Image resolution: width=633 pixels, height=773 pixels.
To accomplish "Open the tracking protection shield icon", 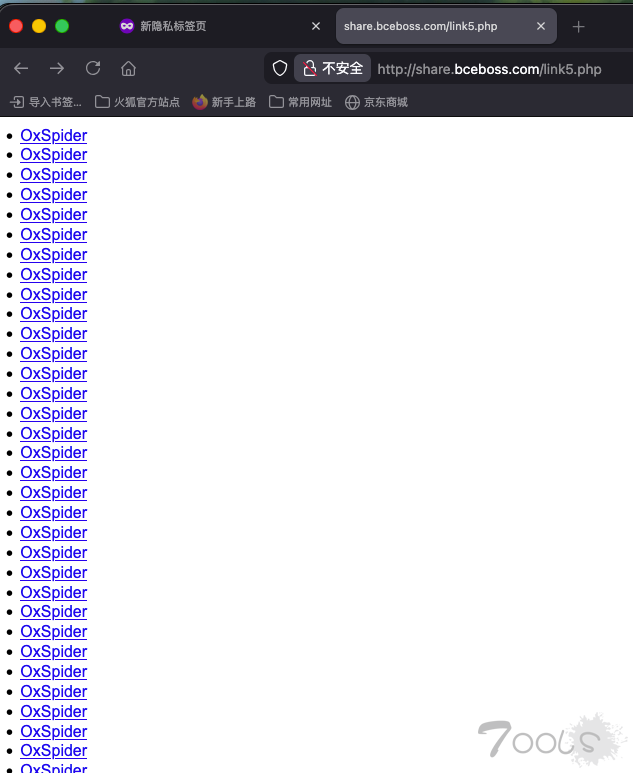I will click(x=280, y=69).
